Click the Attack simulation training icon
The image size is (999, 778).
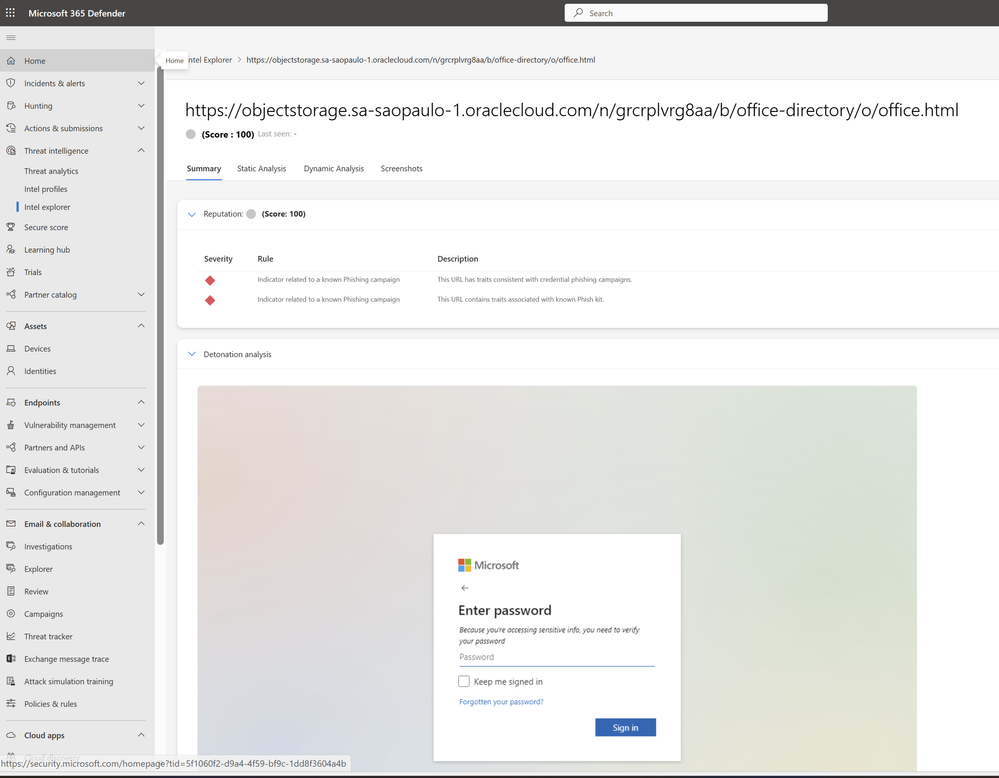click(x=11, y=681)
